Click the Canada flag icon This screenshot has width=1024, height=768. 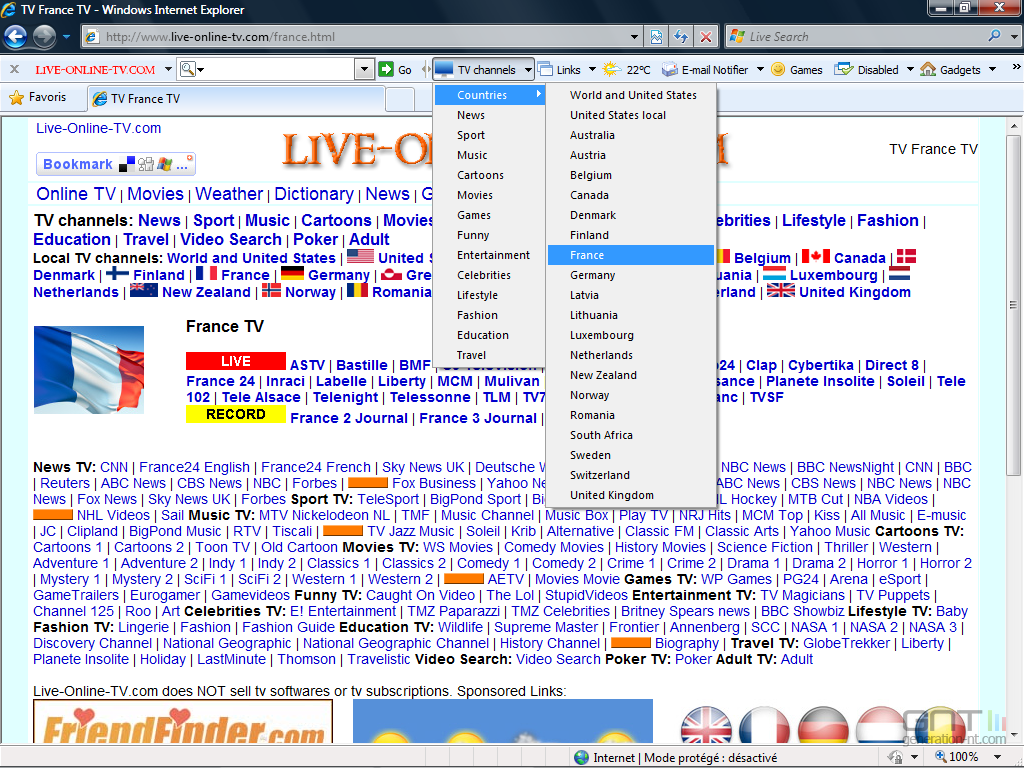coord(816,257)
